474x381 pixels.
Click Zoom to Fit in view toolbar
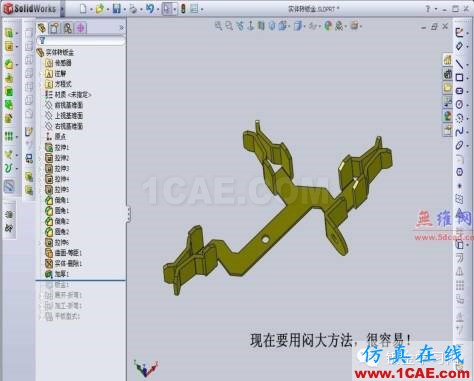coord(219,26)
